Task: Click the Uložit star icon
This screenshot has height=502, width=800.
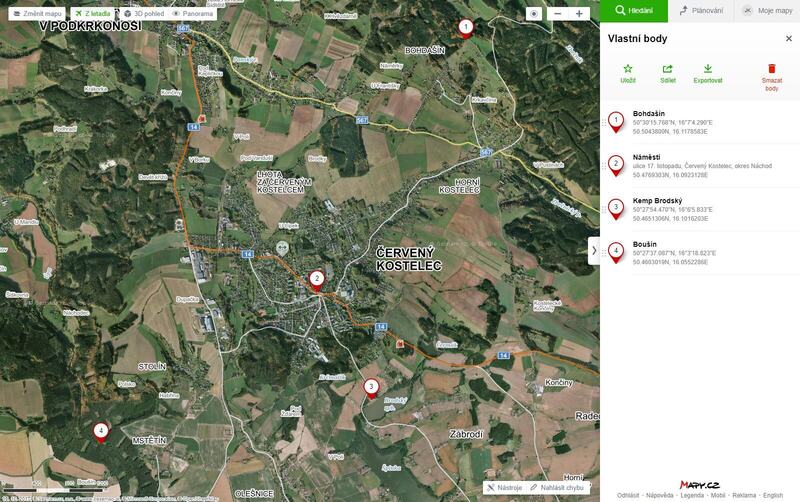Action: click(x=627, y=69)
